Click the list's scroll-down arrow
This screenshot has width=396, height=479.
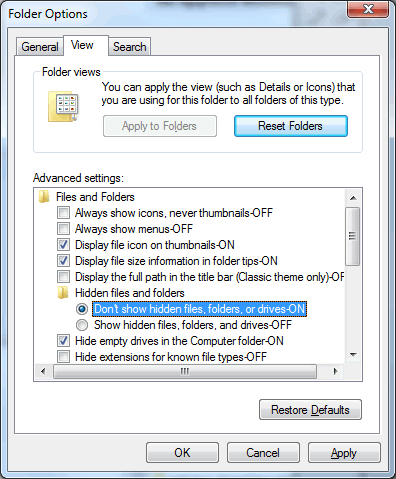click(x=353, y=355)
